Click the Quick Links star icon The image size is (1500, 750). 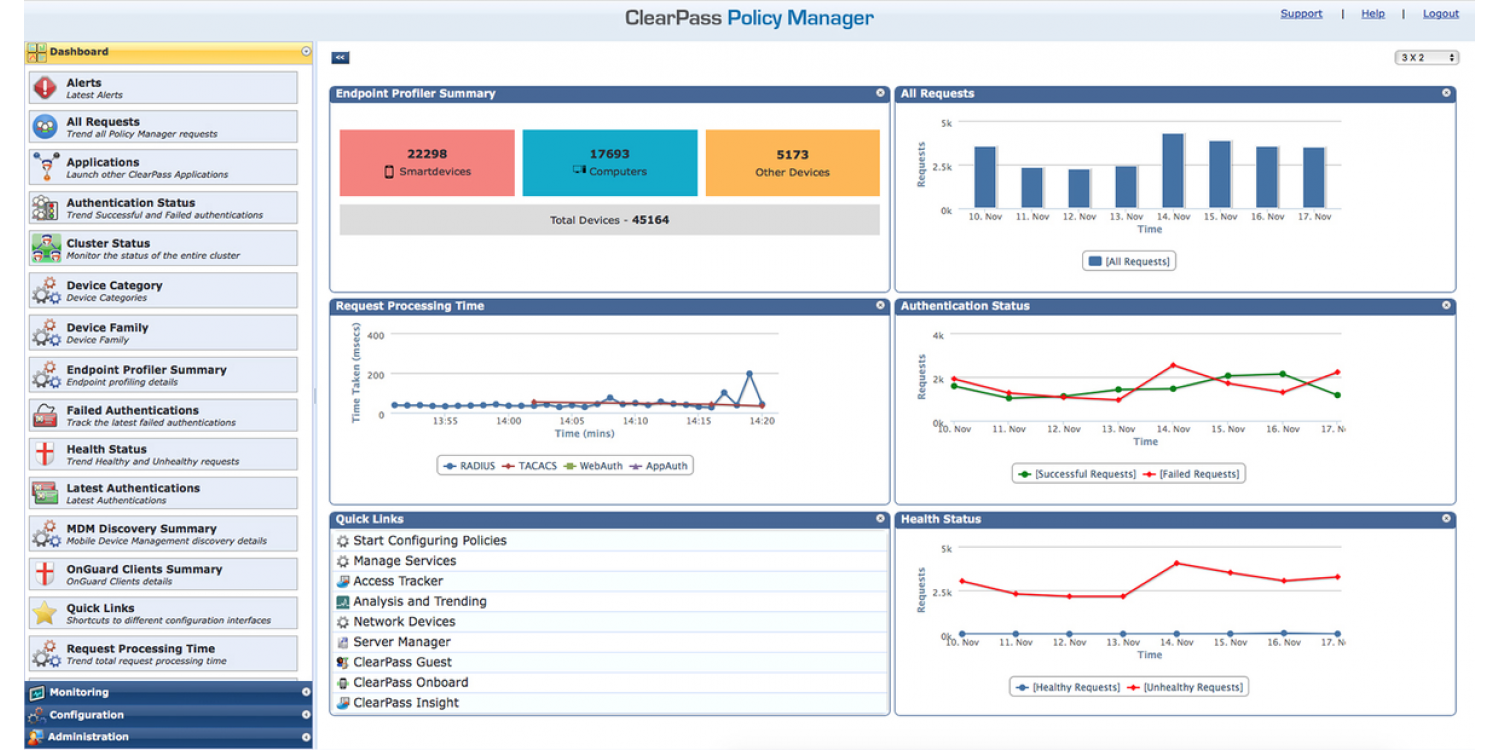[45, 613]
